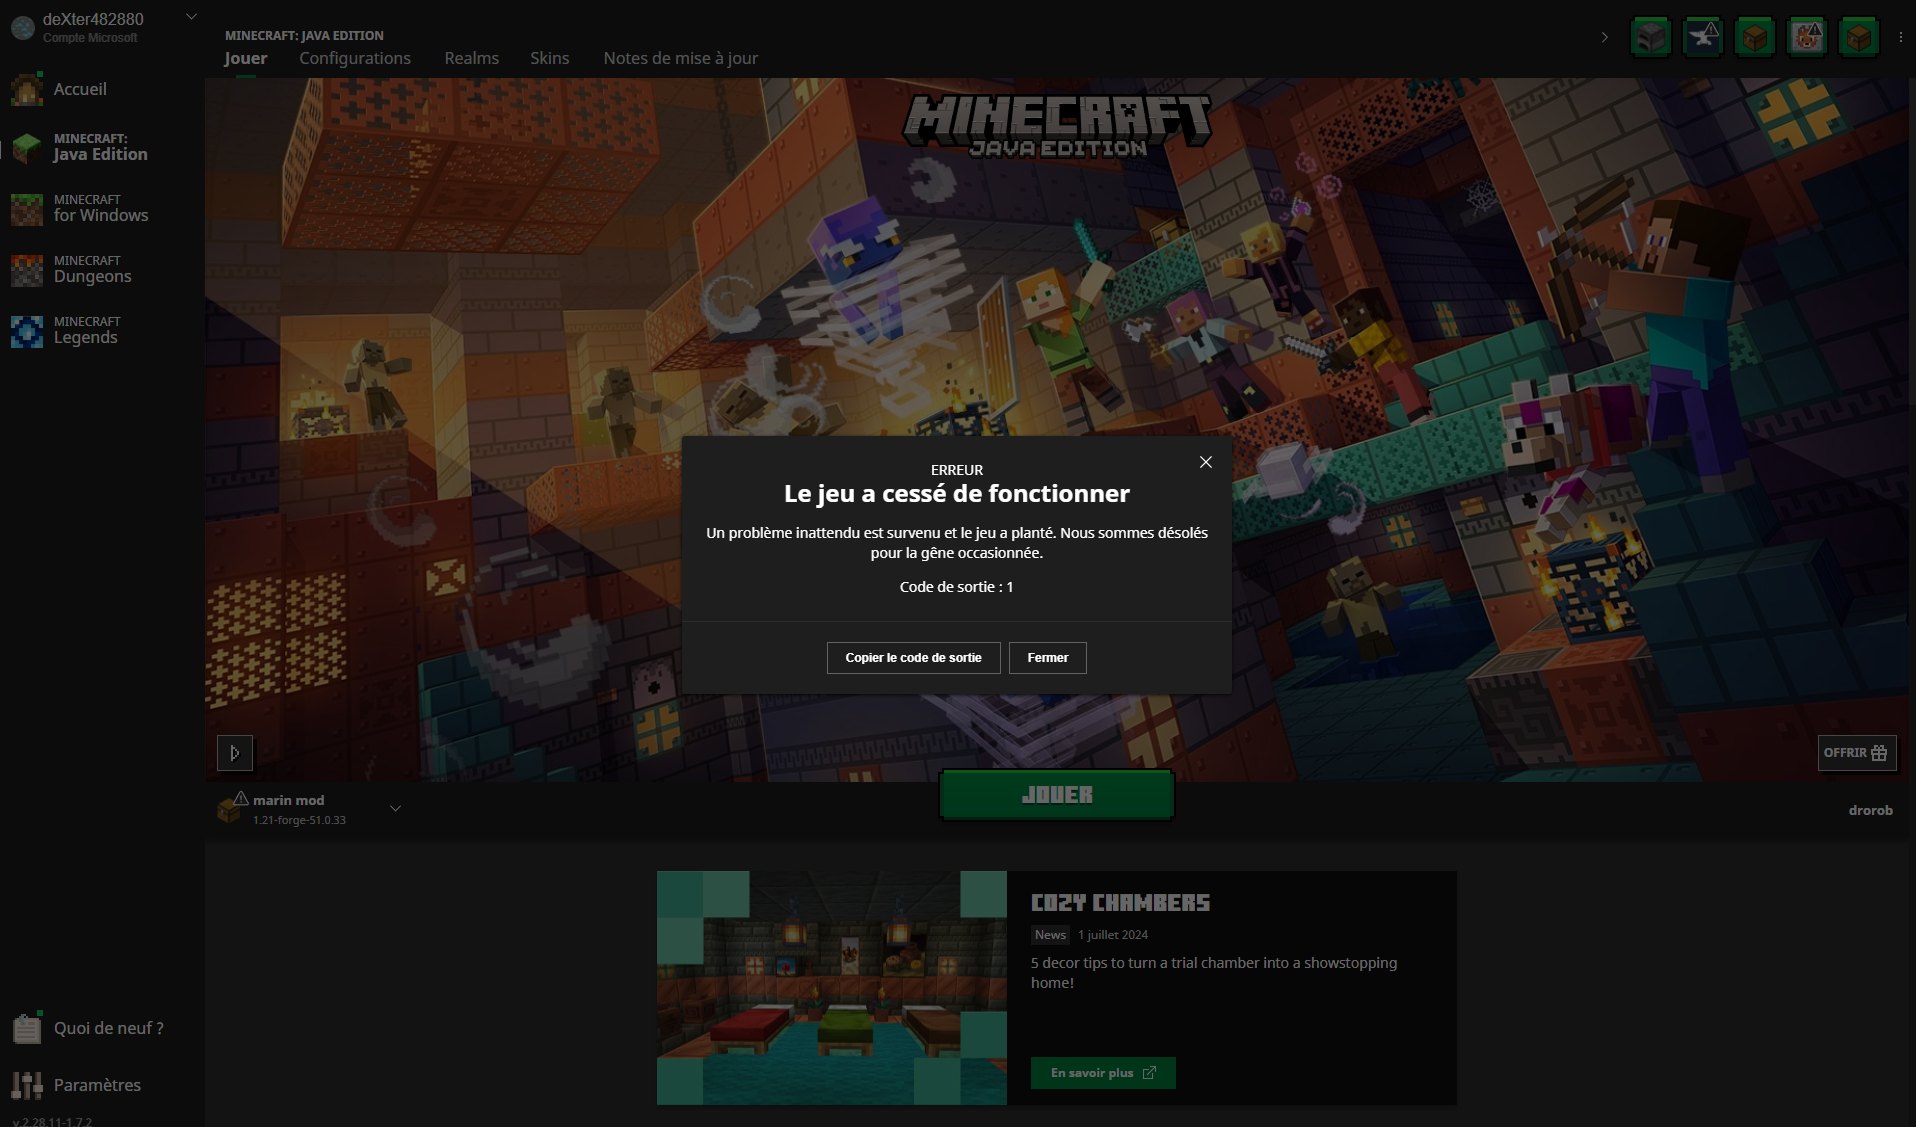Click the Minecraft Java Edition logo
Screen dimensions: 1916x1127
pyautogui.click(x=1057, y=126)
